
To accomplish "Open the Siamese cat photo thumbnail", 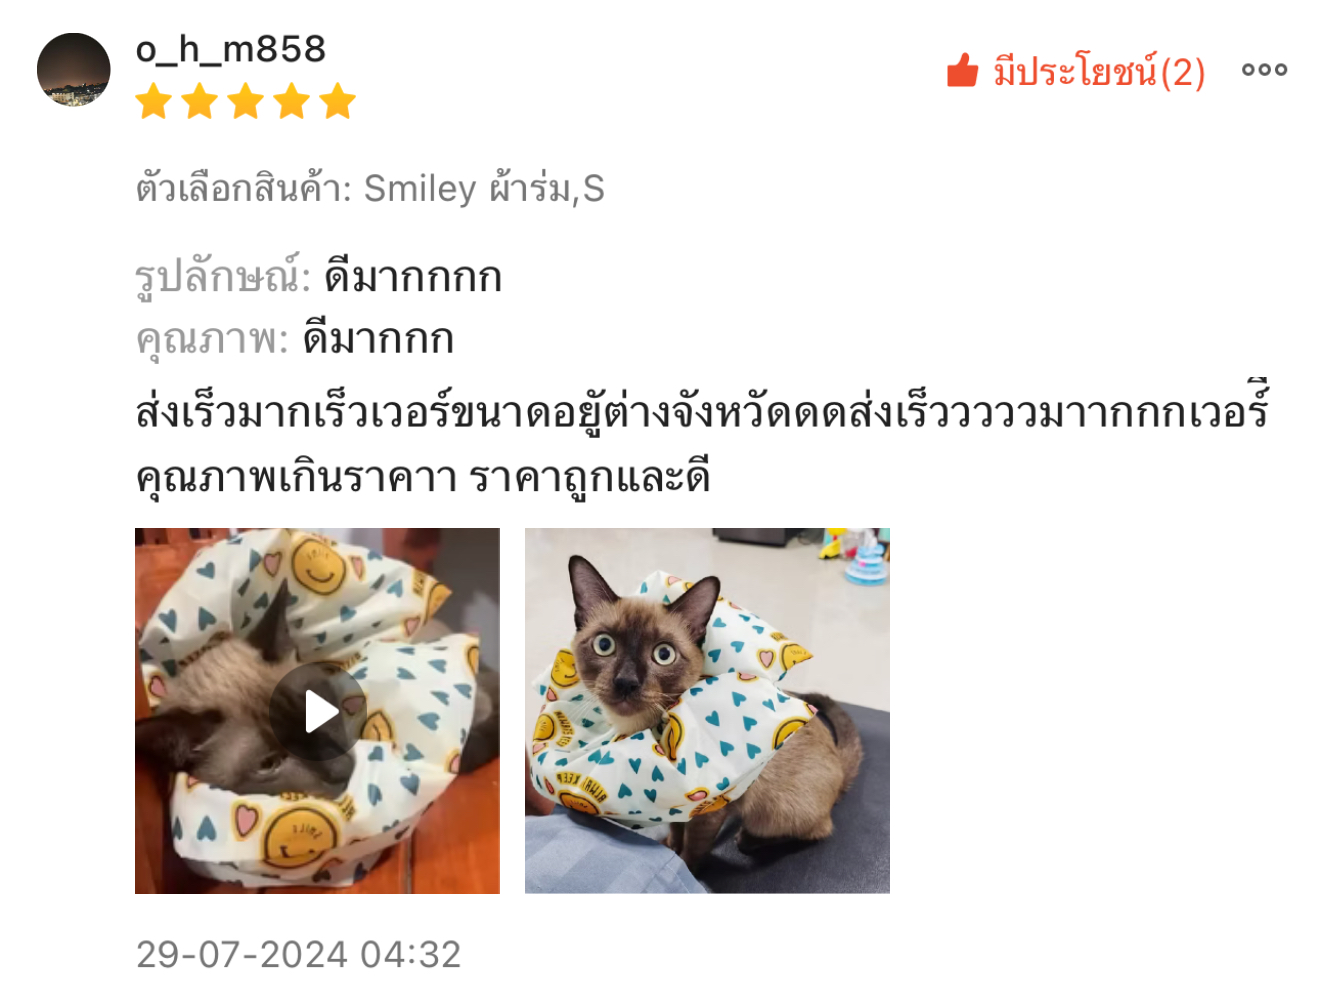I will click(x=707, y=710).
